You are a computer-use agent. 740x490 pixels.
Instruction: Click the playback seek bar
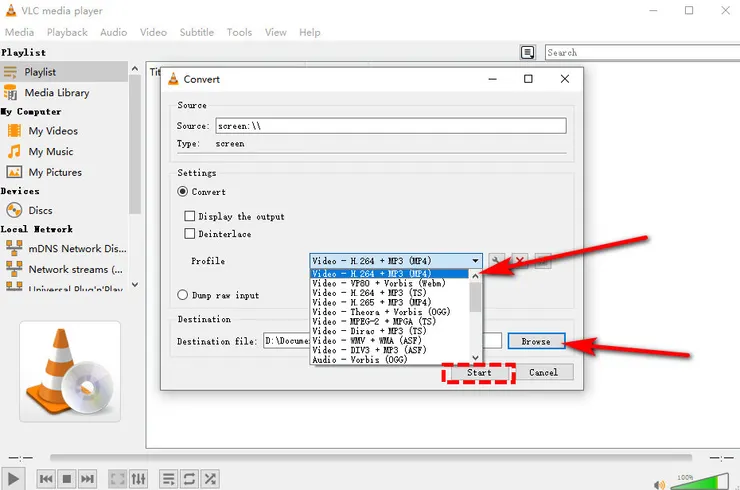[x=370, y=457]
